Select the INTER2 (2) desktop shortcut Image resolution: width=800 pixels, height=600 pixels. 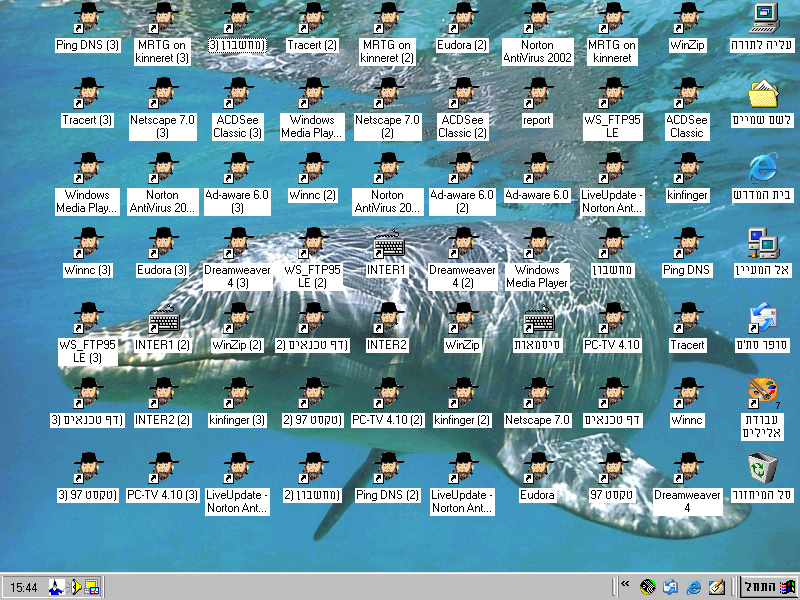(162, 402)
